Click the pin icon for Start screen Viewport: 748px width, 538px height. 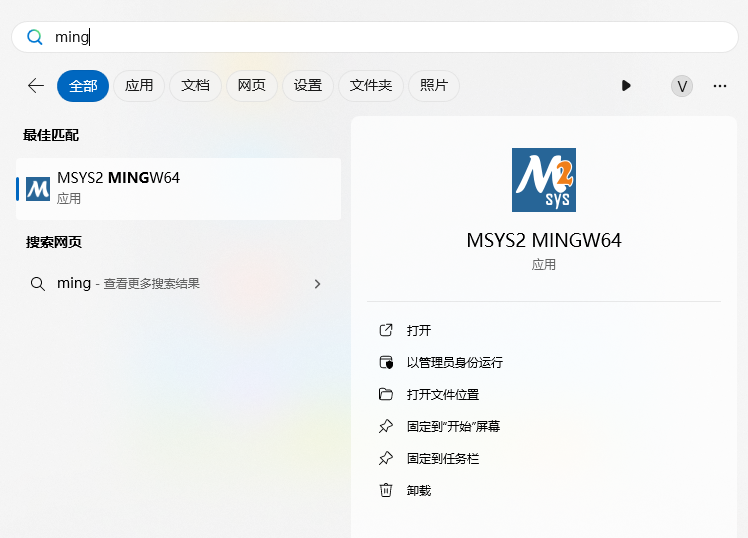tap(386, 426)
